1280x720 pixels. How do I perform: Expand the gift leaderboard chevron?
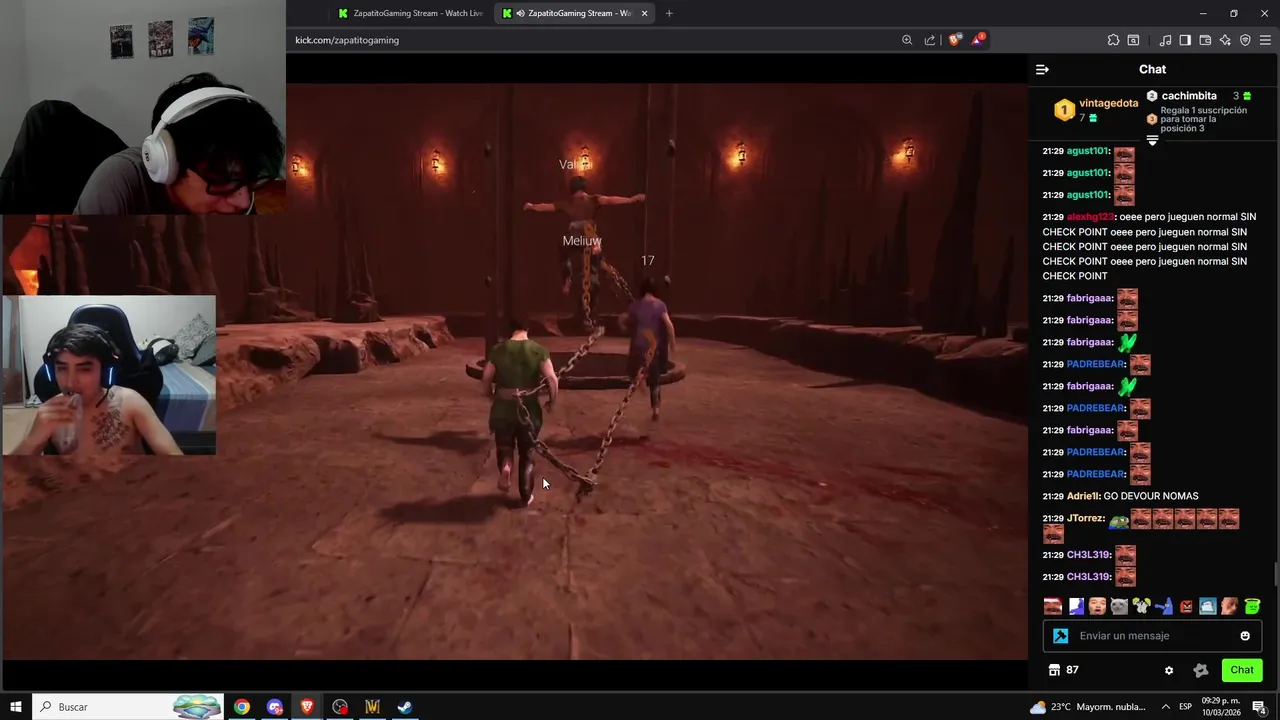1152,141
